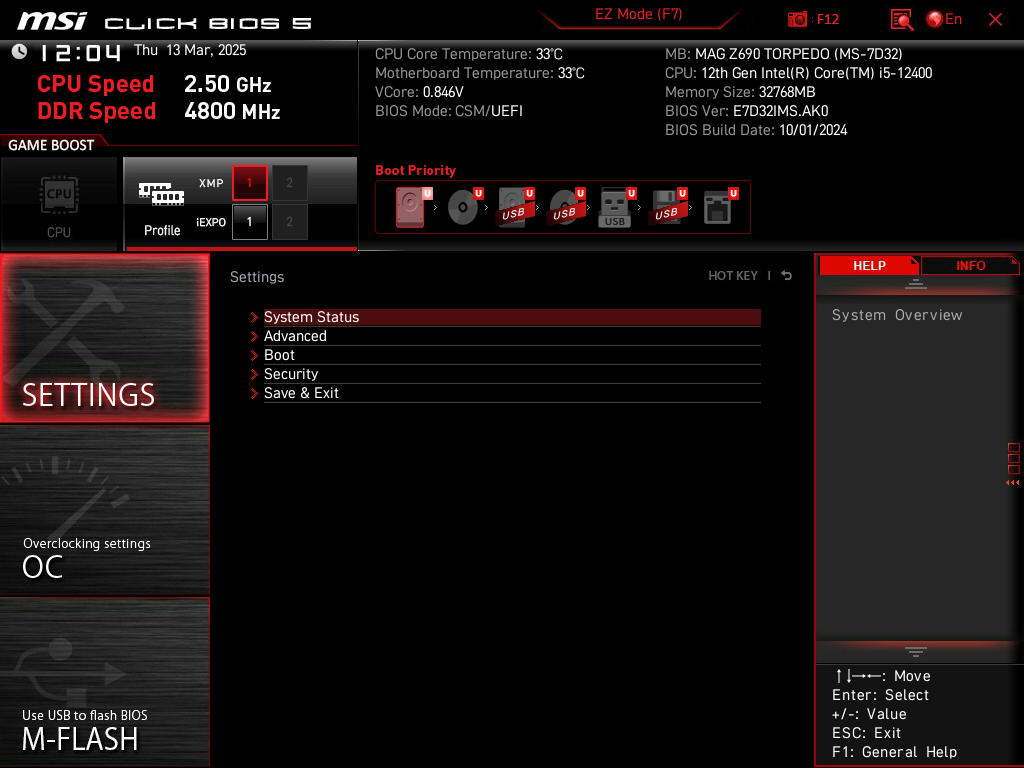Open the Advanced submenu
Image resolution: width=1024 pixels, height=768 pixels.
tap(512, 336)
